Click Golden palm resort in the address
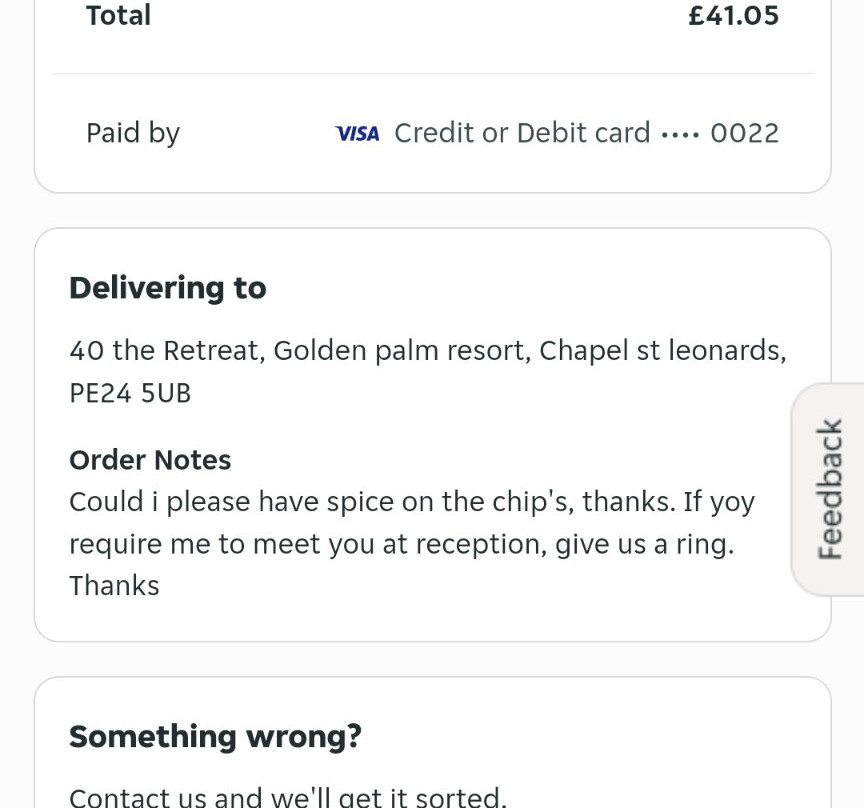Image resolution: width=864 pixels, height=808 pixels. coord(401,351)
